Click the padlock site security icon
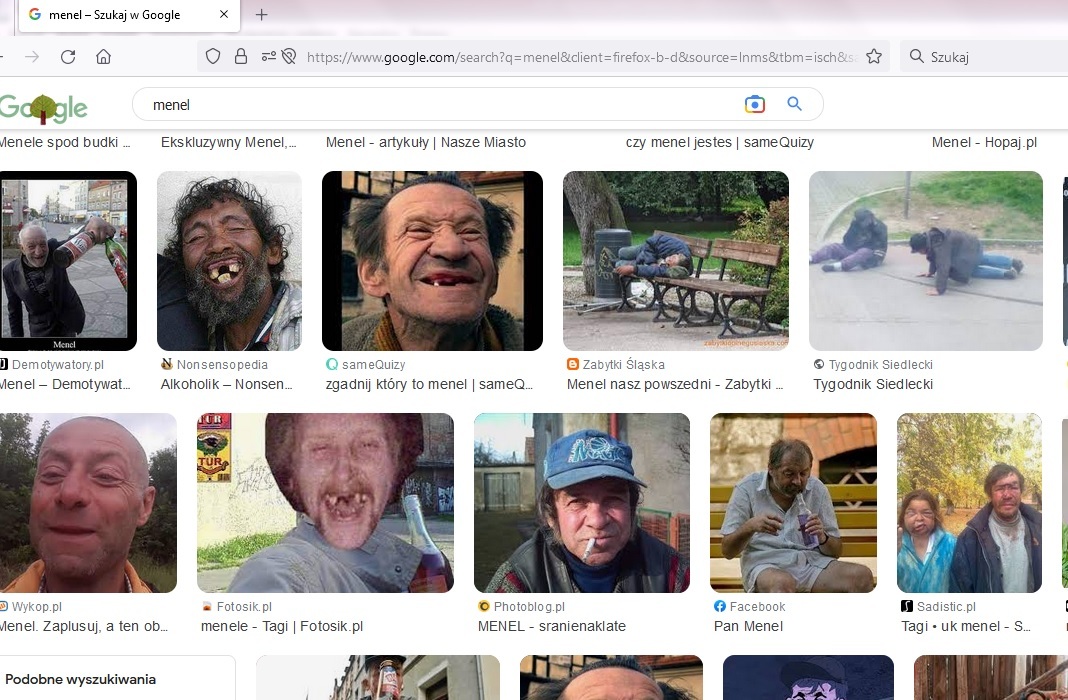This screenshot has height=700, width=1068. pyautogui.click(x=240, y=57)
